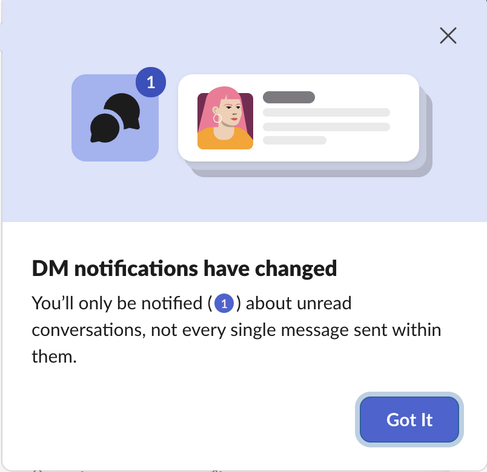Click the lavender chat icon tile
This screenshot has width=487, height=472.
[115, 118]
